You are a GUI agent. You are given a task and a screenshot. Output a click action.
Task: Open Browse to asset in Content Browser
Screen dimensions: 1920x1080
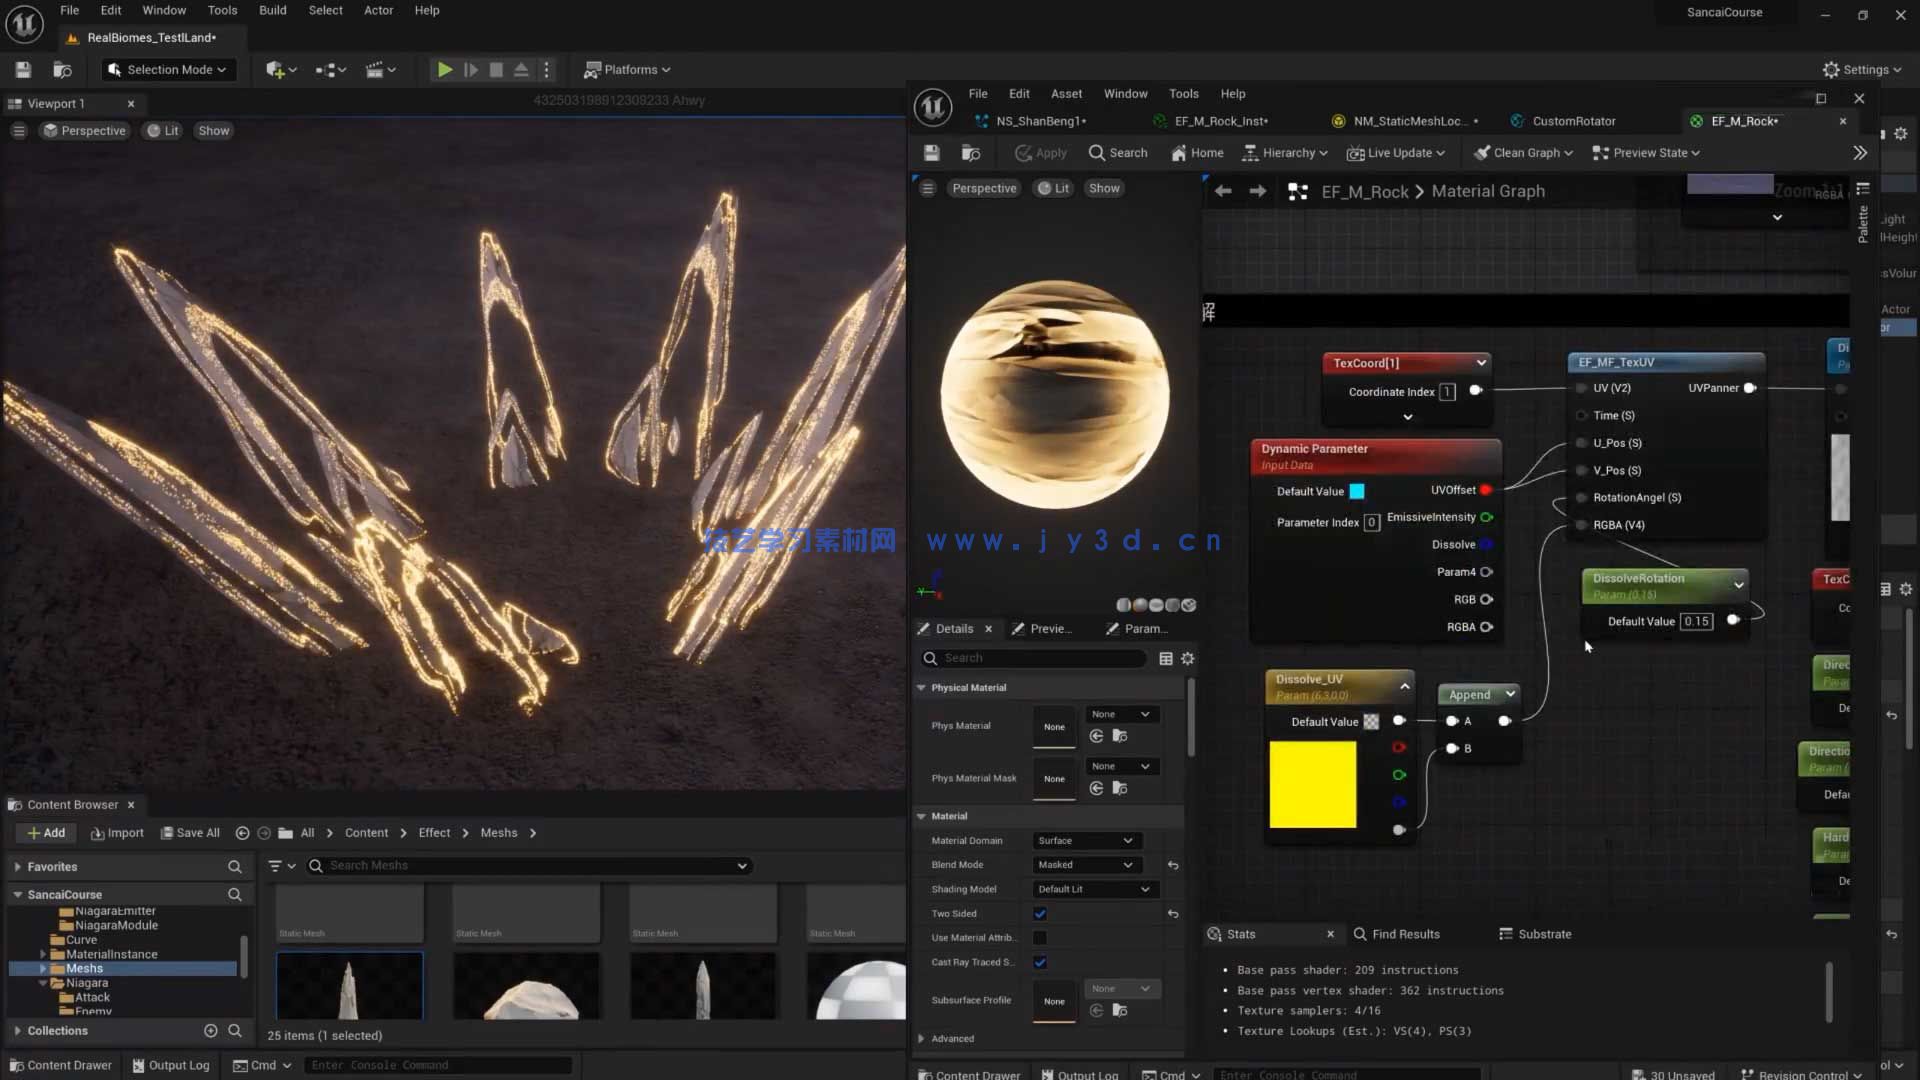(x=970, y=153)
